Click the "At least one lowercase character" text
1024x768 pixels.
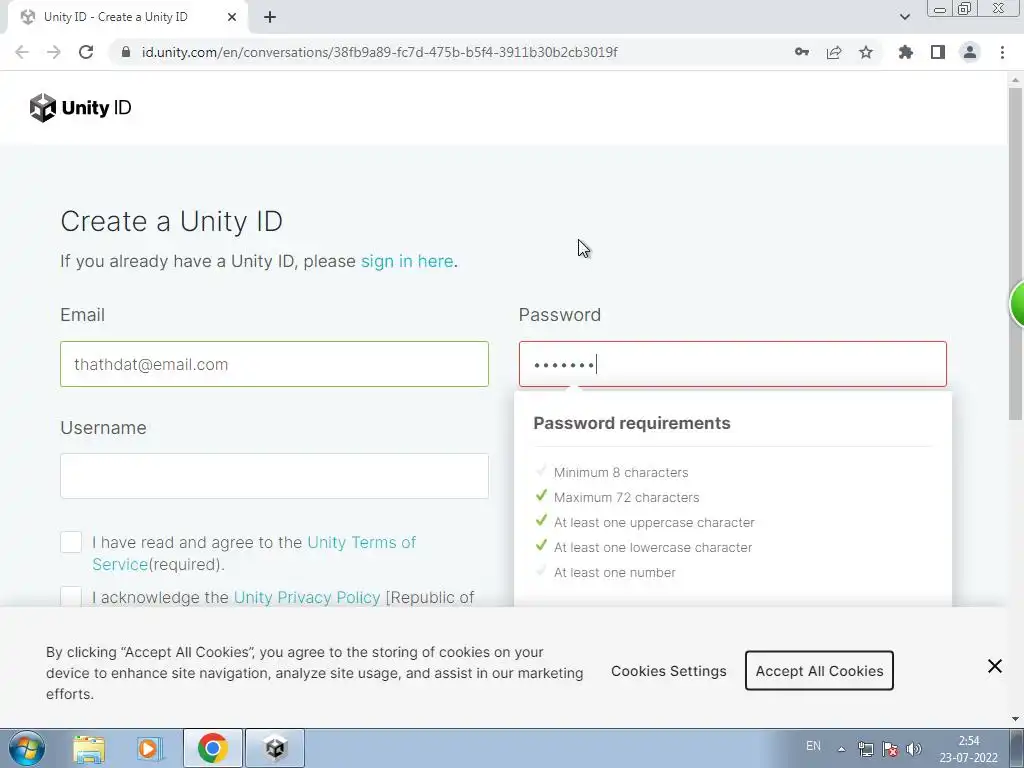[x=653, y=547]
